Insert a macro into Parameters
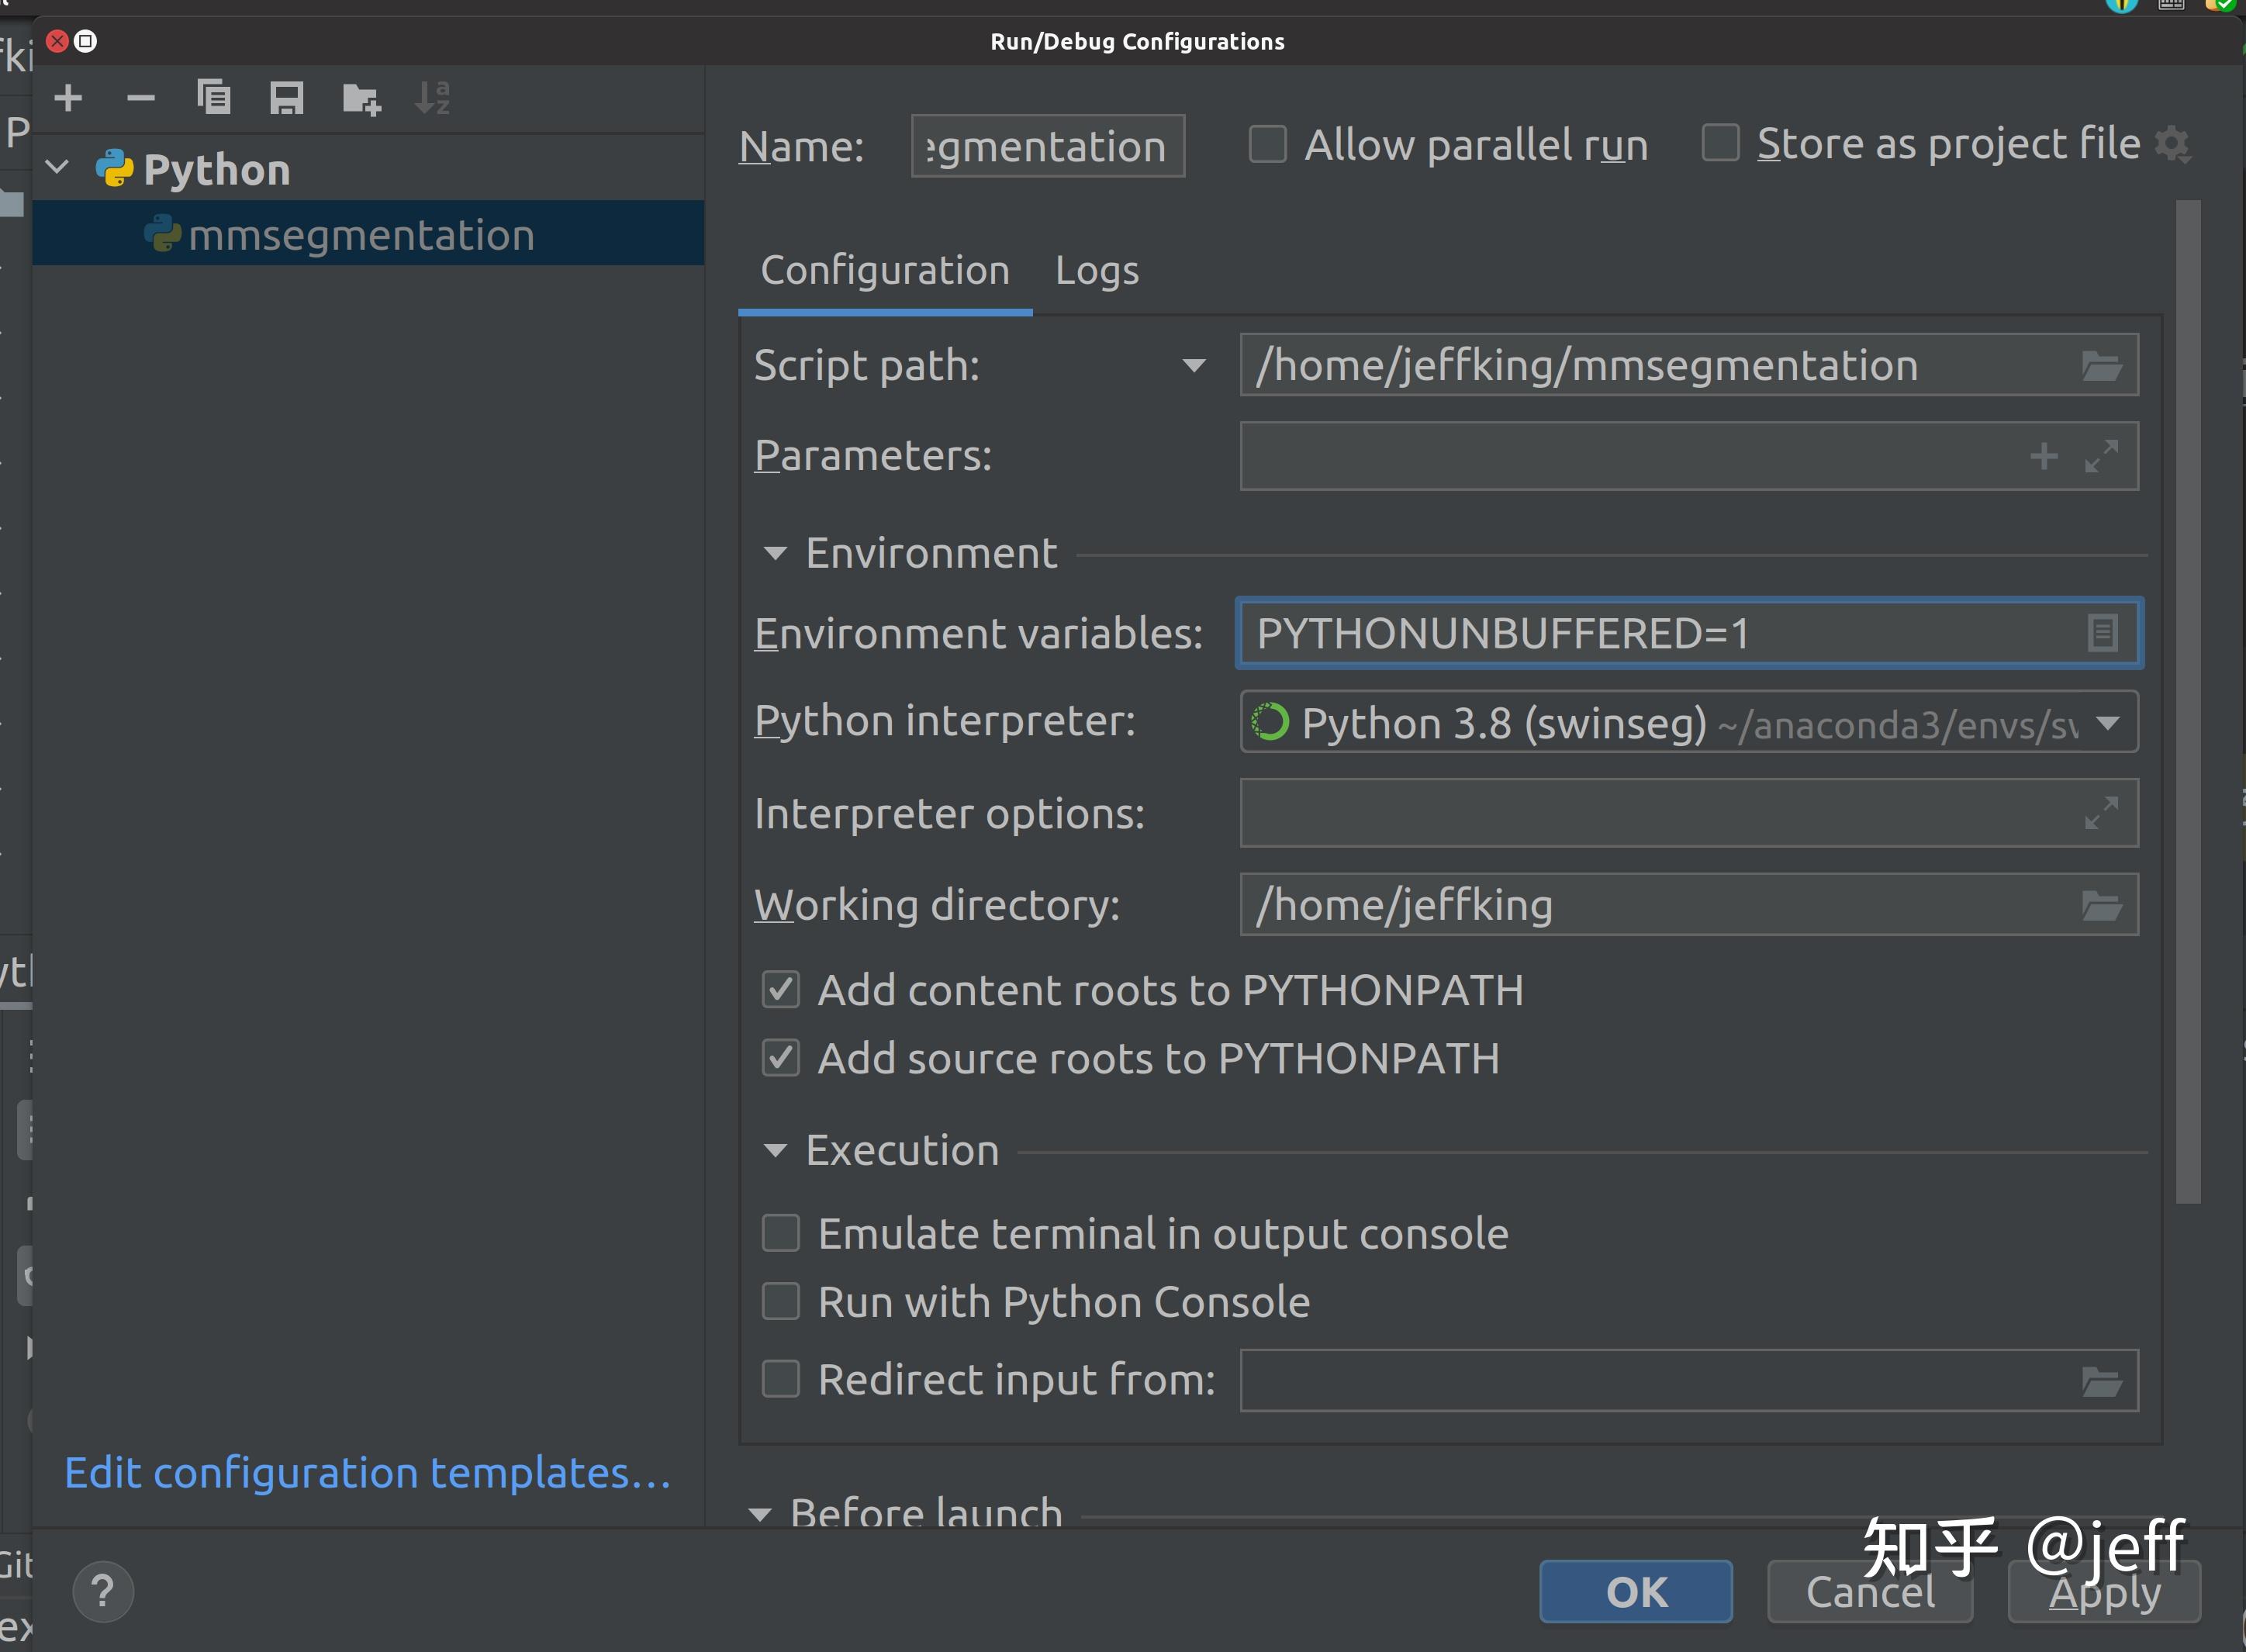 point(2044,456)
